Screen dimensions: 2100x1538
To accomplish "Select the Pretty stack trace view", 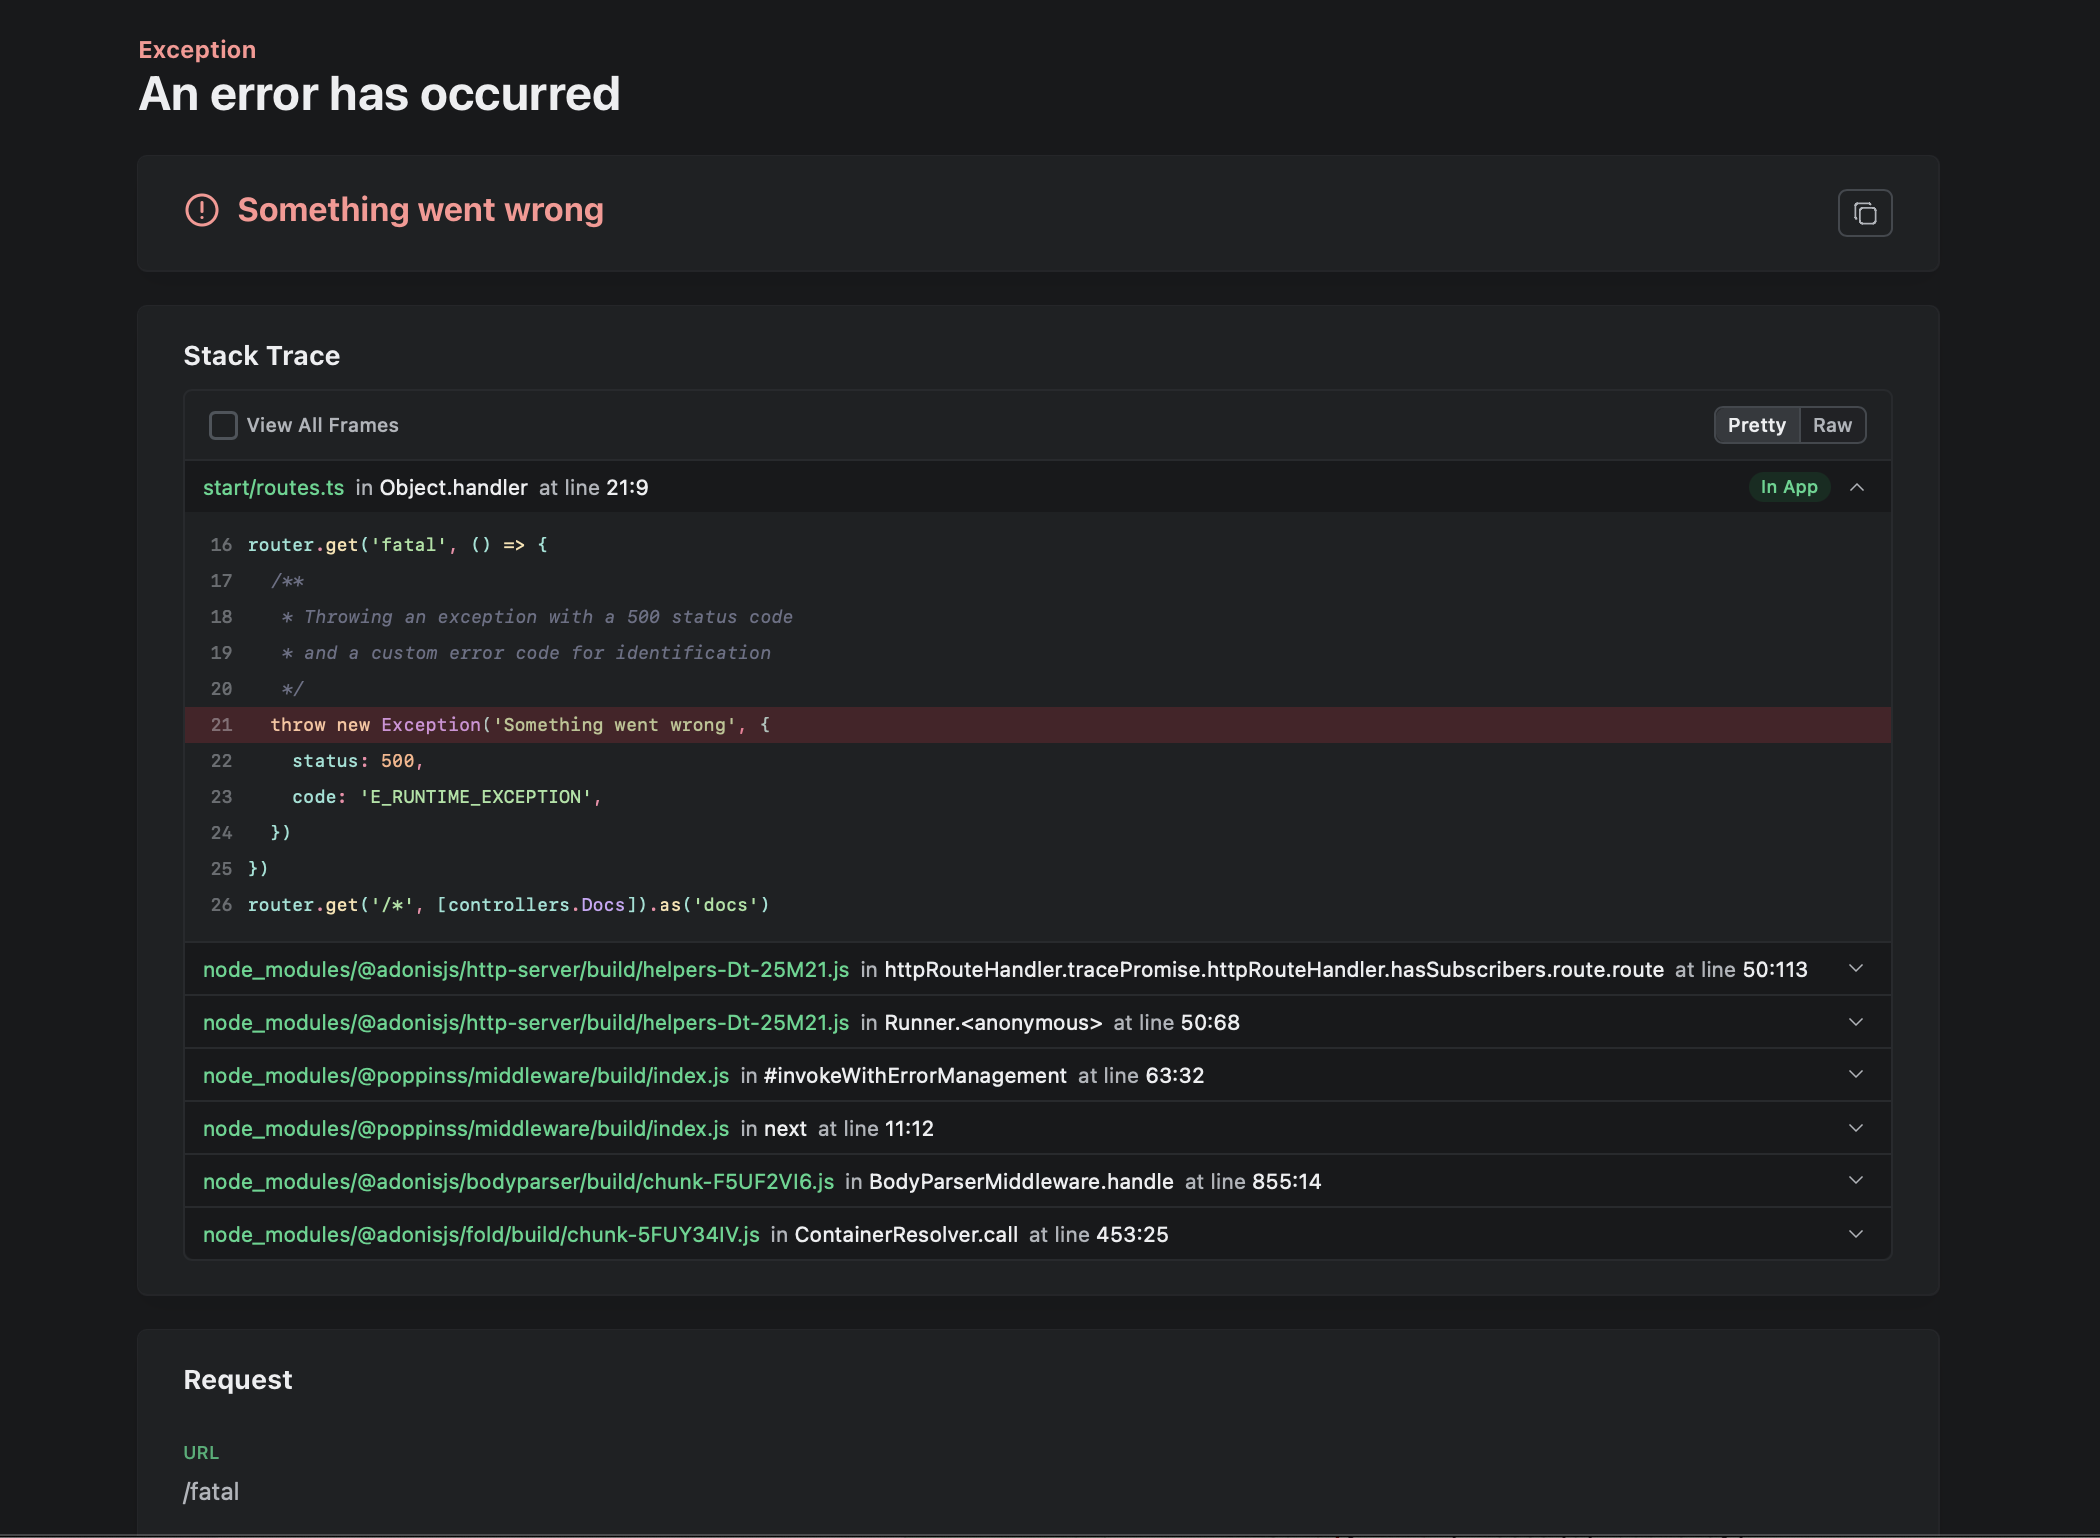I will (x=1756, y=425).
